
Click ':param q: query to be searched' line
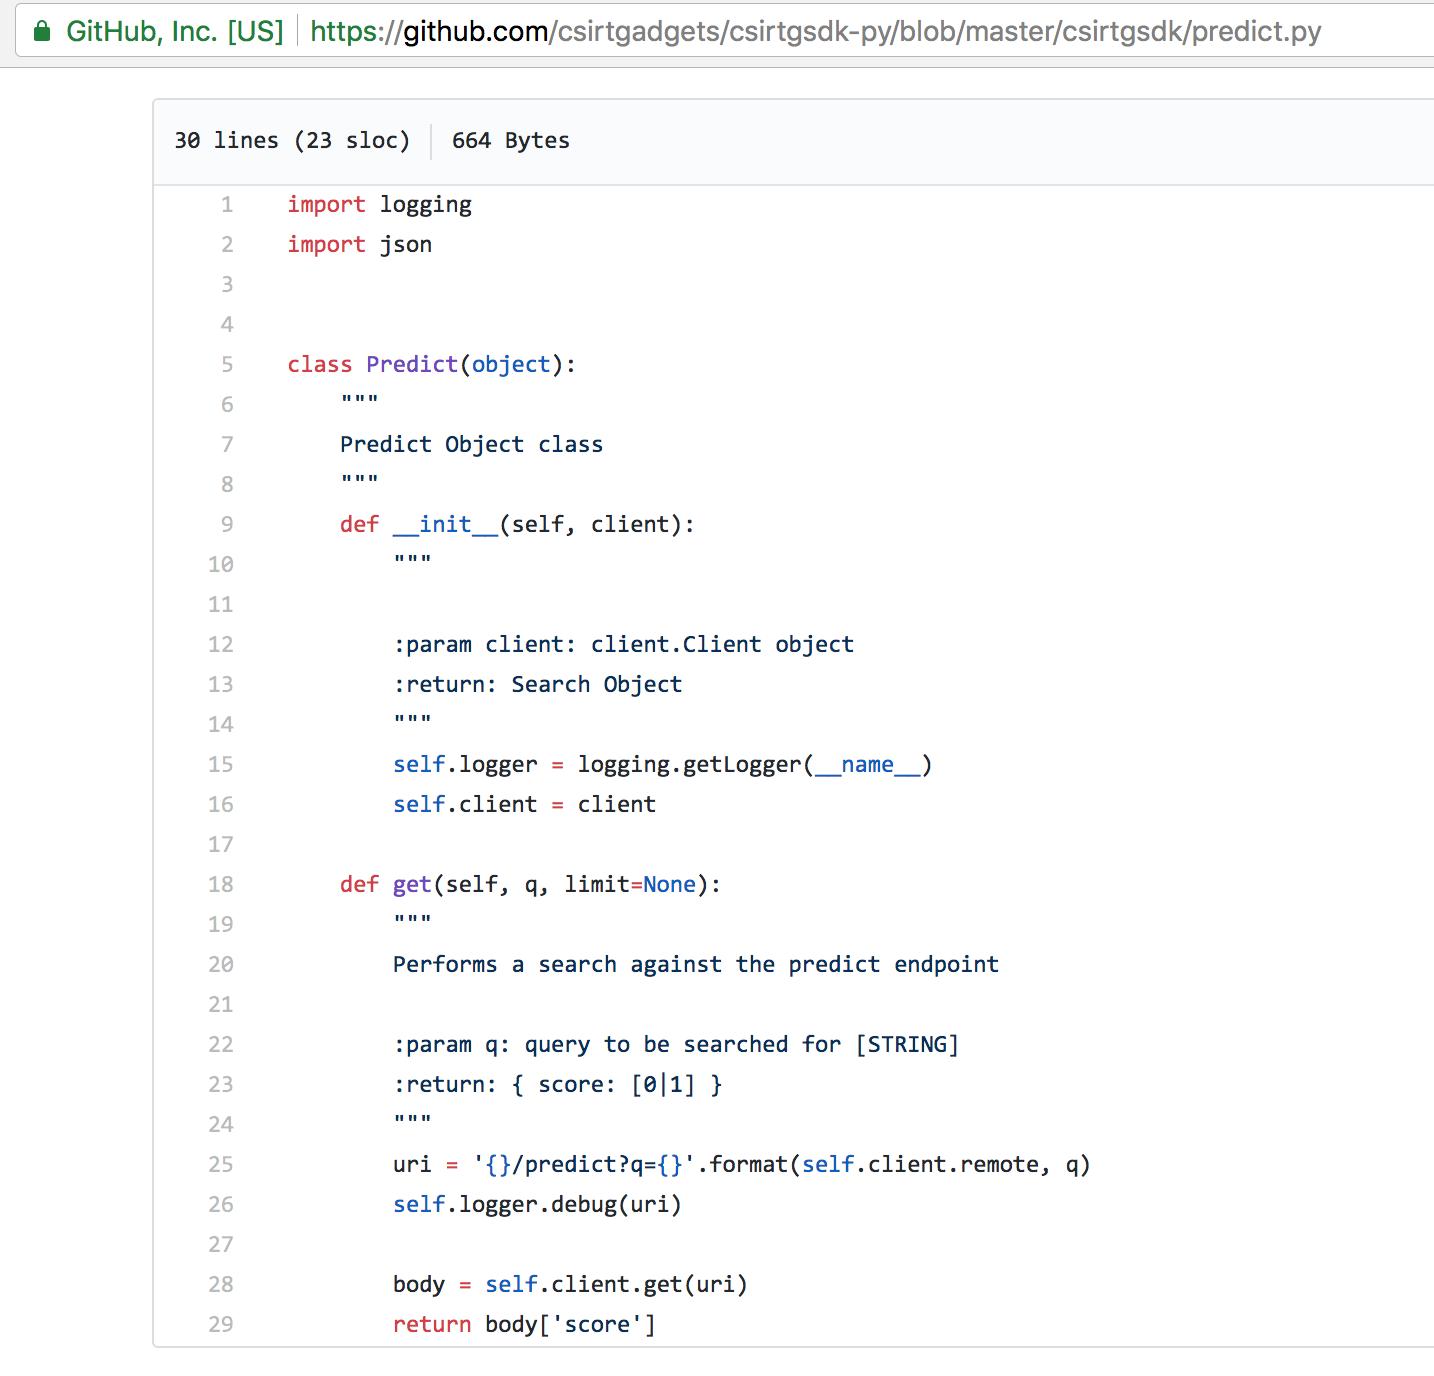(x=676, y=1045)
